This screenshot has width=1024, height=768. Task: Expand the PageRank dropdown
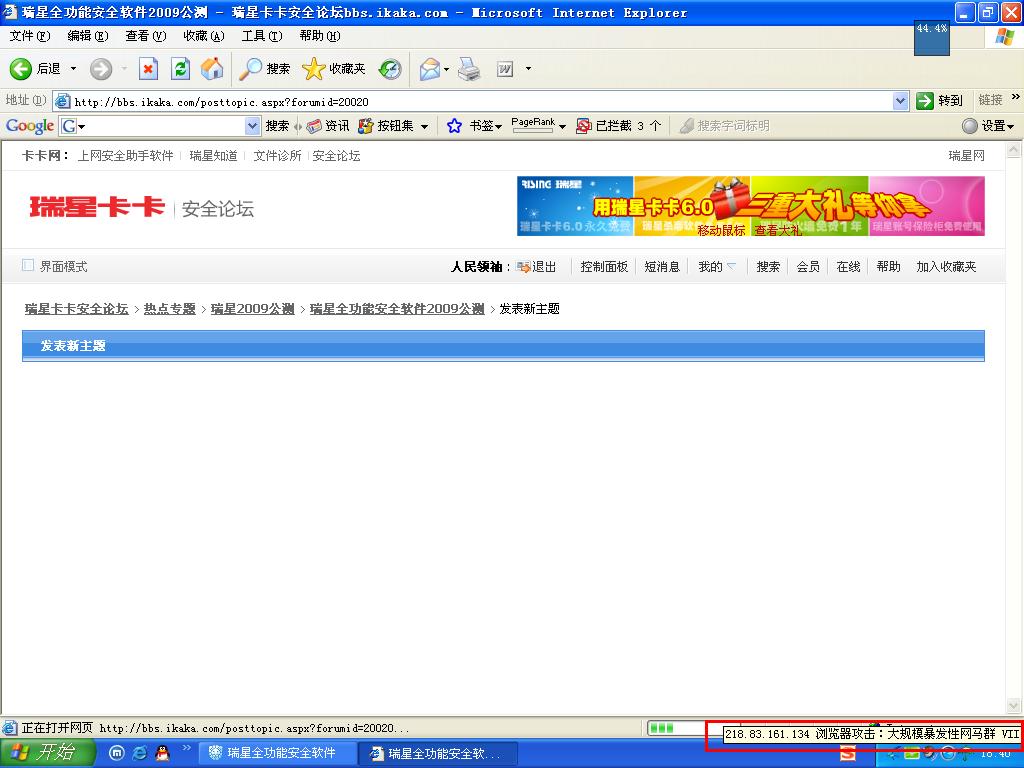(562, 127)
